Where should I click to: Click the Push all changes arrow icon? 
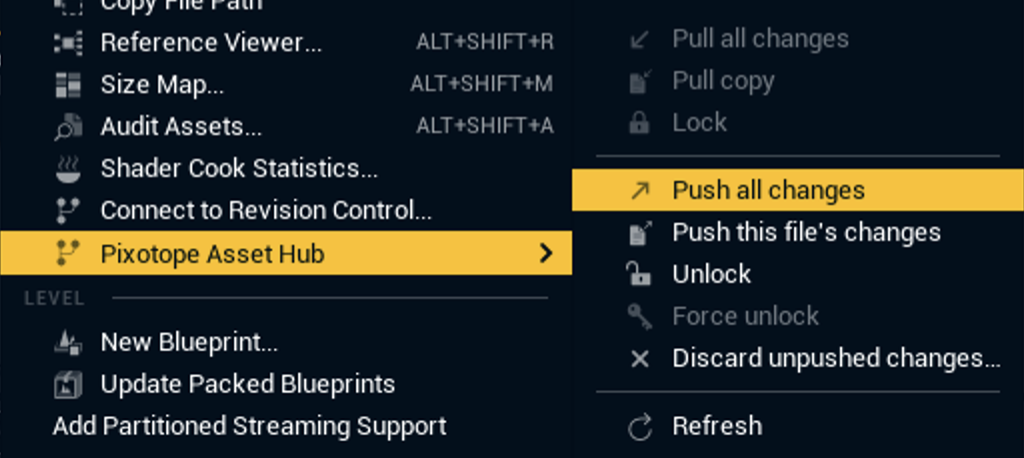(x=640, y=191)
